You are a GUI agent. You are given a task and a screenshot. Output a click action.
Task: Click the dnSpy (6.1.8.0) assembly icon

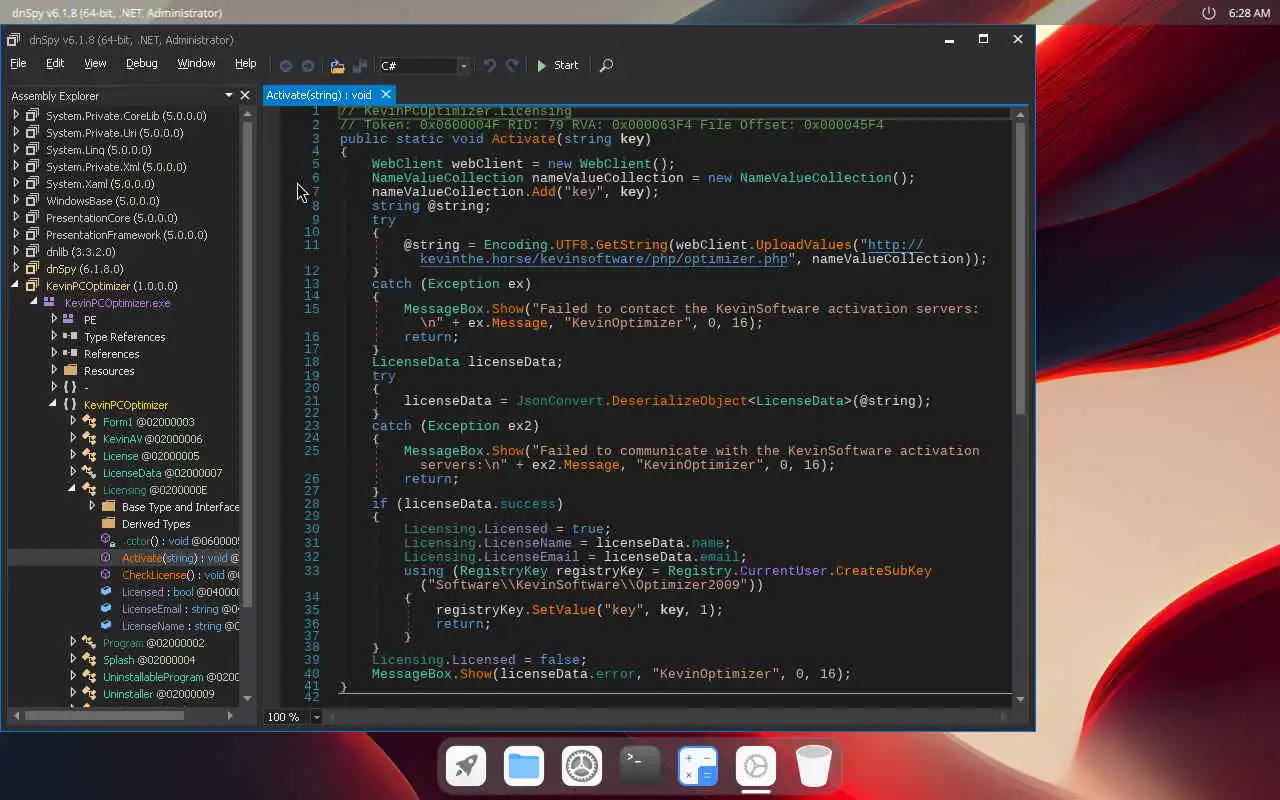point(32,269)
